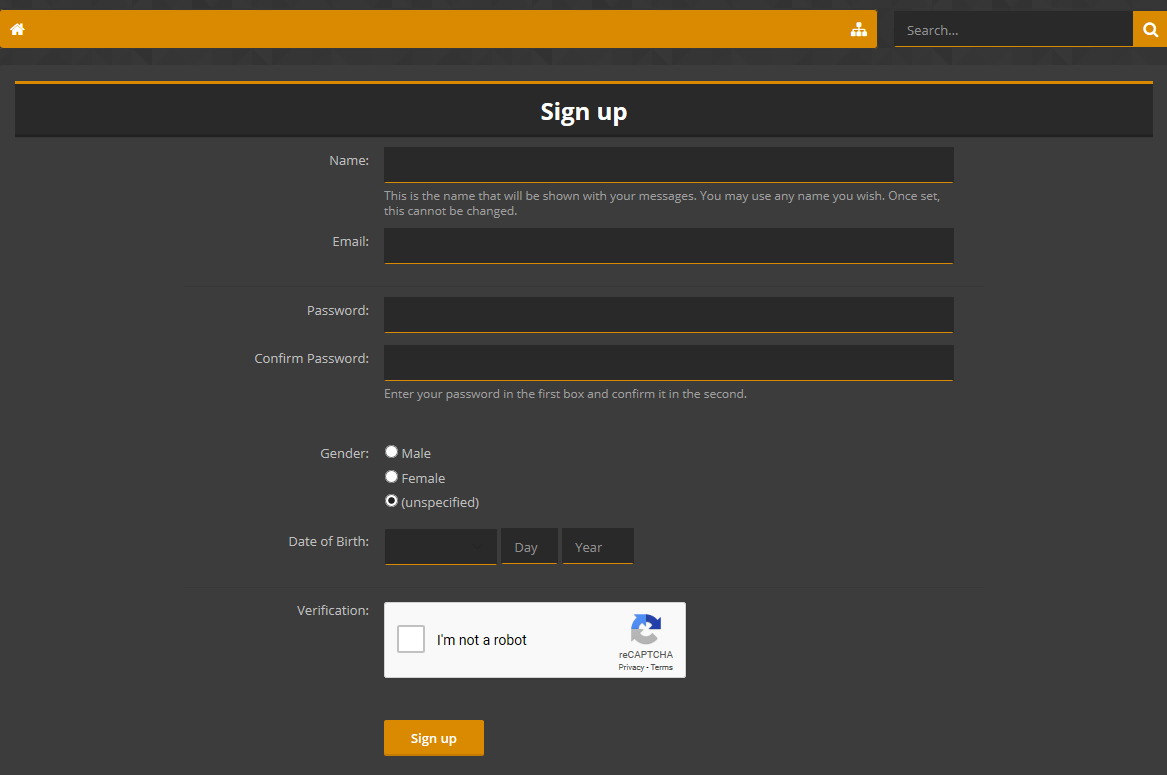Choose the Female radio button
This screenshot has height=775, width=1167.
[x=392, y=477]
